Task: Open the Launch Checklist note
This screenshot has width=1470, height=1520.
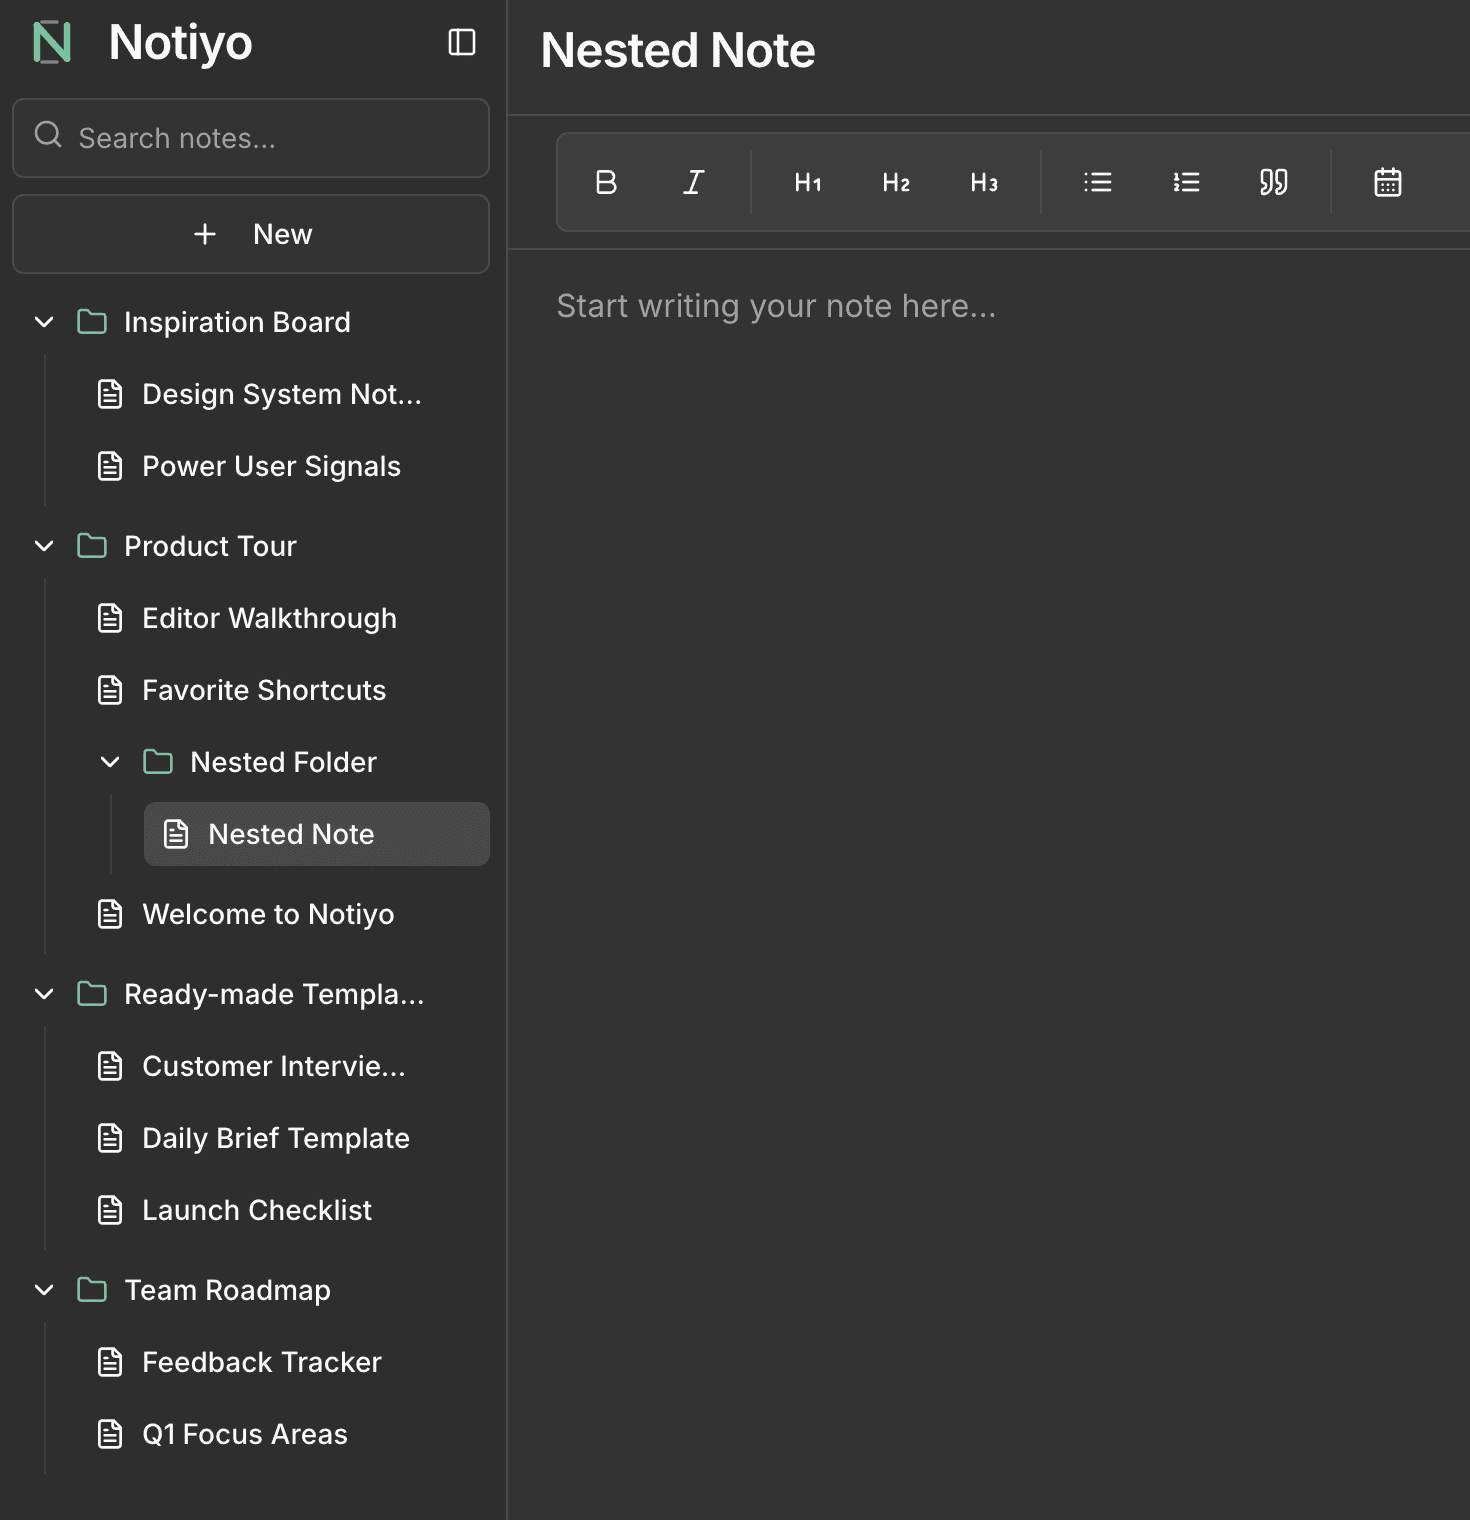Action: click(x=256, y=1209)
